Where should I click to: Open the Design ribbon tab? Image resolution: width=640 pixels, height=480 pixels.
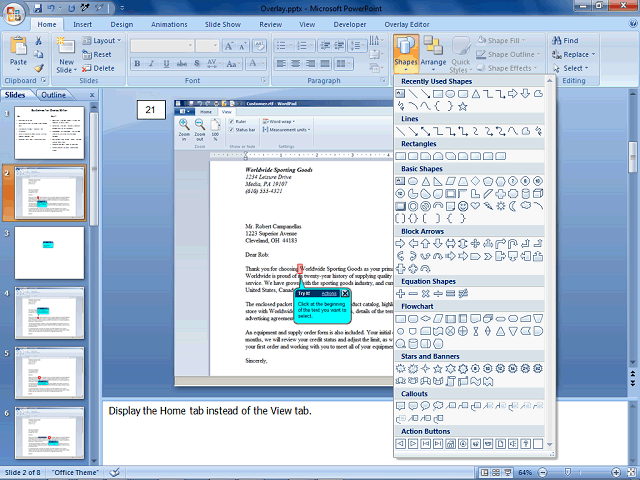[x=122, y=24]
